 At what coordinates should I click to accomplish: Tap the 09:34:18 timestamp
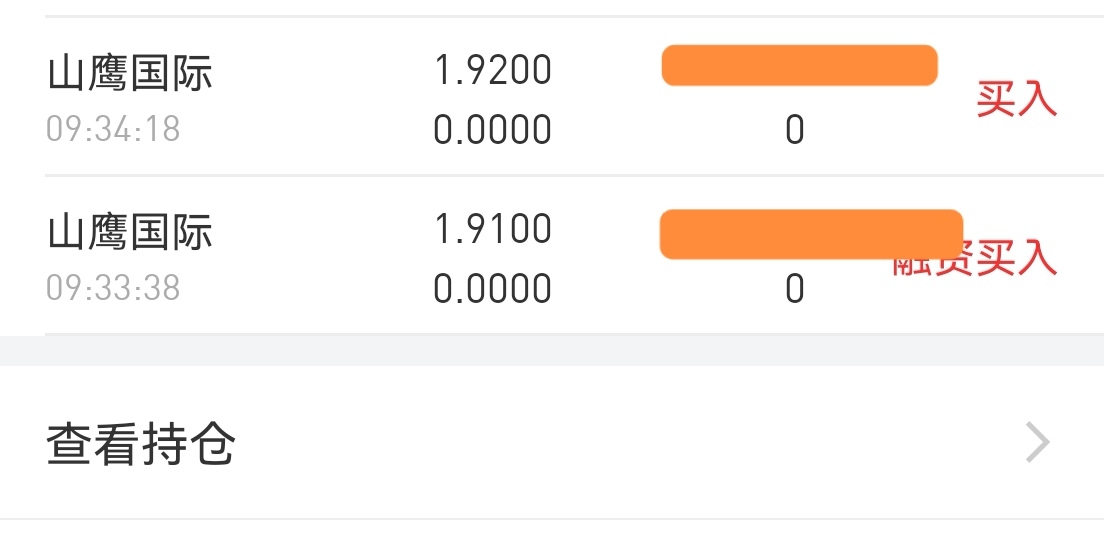pos(113,129)
